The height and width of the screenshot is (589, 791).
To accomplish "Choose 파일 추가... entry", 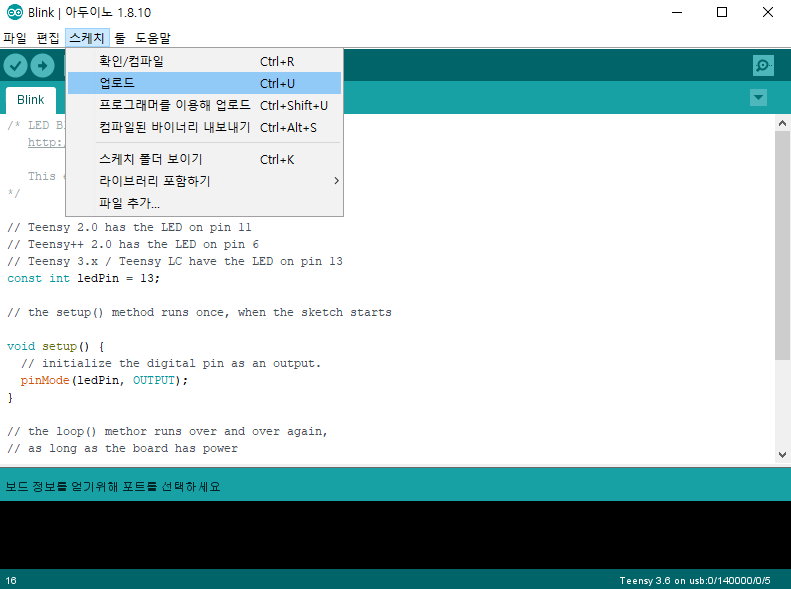I will point(205,203).
